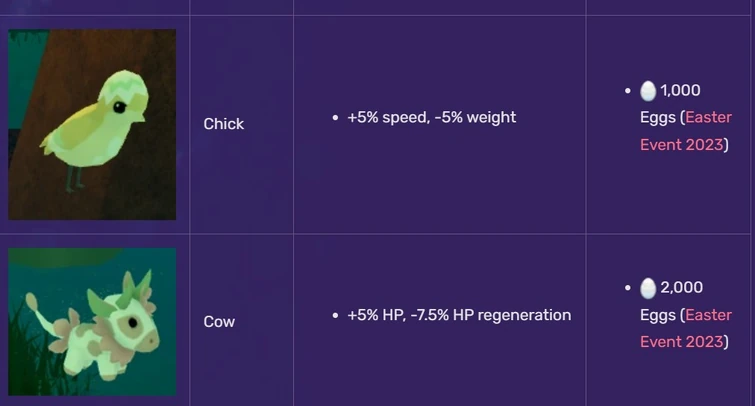This screenshot has height=406, width=755.
Task: Follow Easter Event 2023 link in Cow row
Action: pyautogui.click(x=688, y=328)
